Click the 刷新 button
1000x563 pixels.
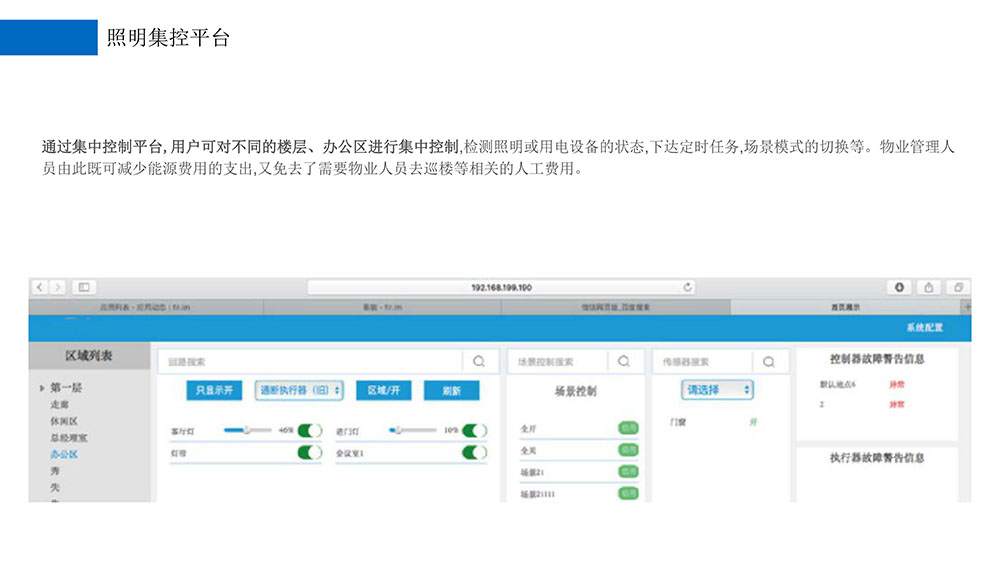click(451, 391)
